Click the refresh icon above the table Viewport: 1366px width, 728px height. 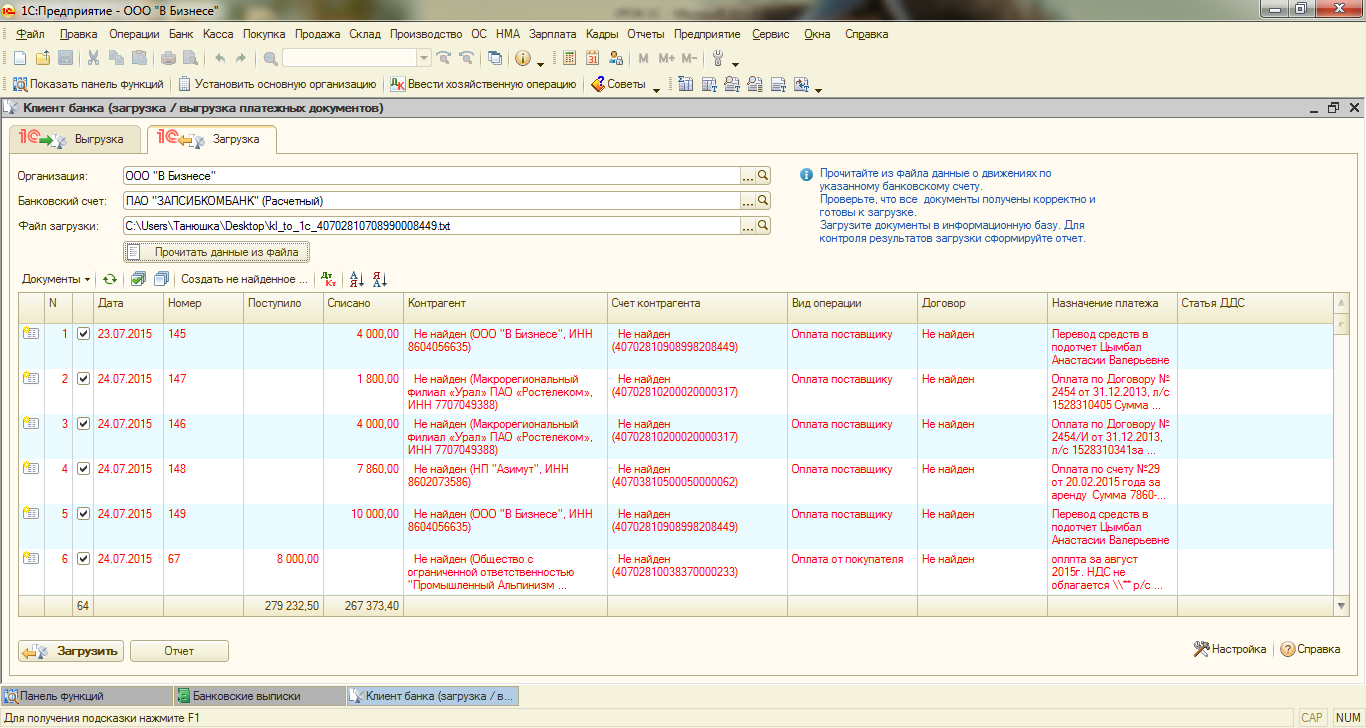tap(110, 280)
